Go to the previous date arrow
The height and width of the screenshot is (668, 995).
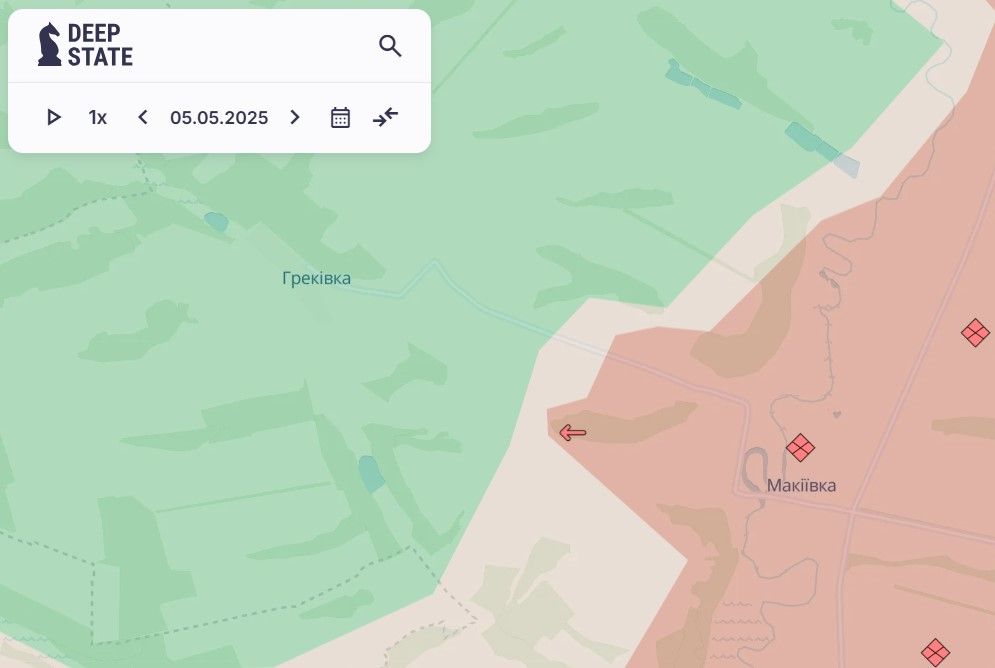click(143, 118)
